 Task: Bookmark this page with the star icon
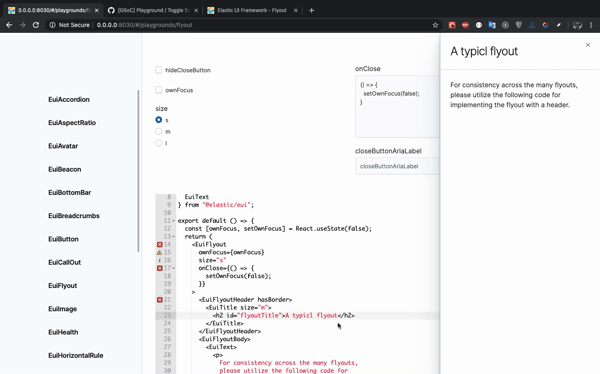[x=435, y=25]
